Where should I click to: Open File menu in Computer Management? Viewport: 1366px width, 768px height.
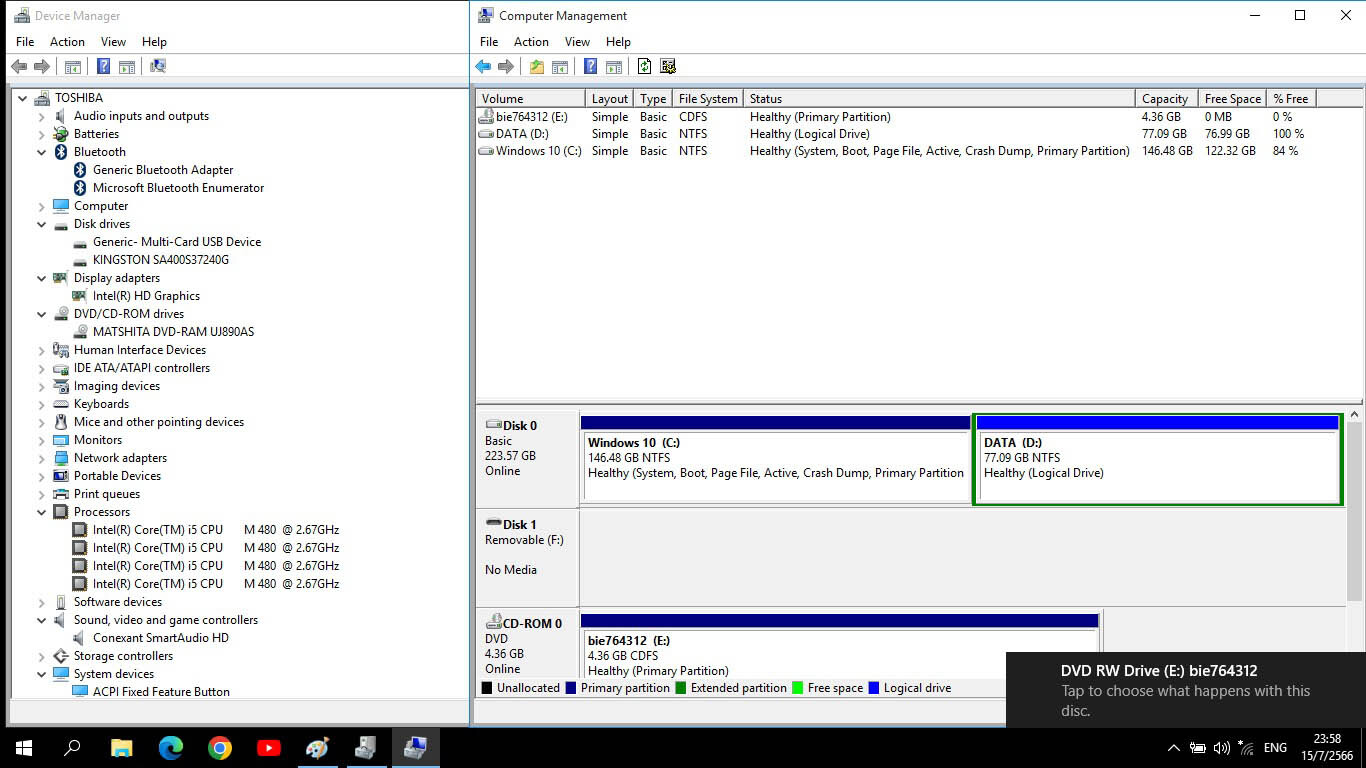489,42
